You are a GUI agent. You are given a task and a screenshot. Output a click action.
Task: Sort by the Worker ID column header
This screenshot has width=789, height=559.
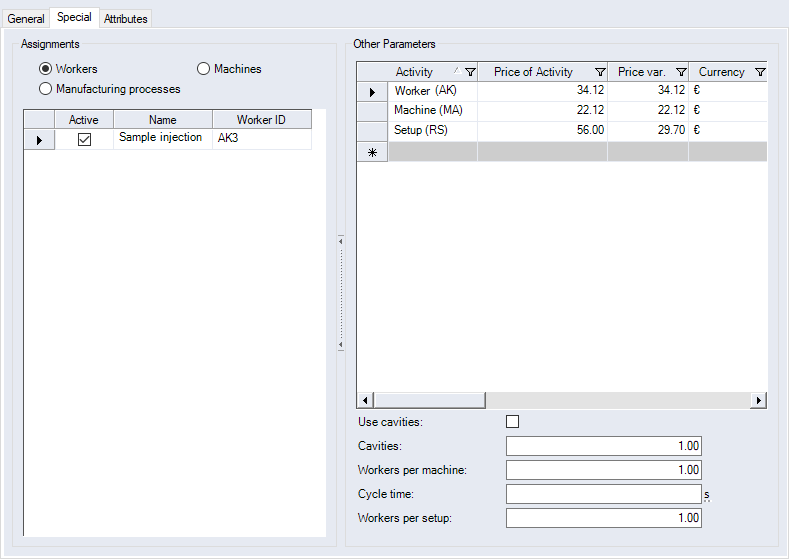[x=261, y=120]
